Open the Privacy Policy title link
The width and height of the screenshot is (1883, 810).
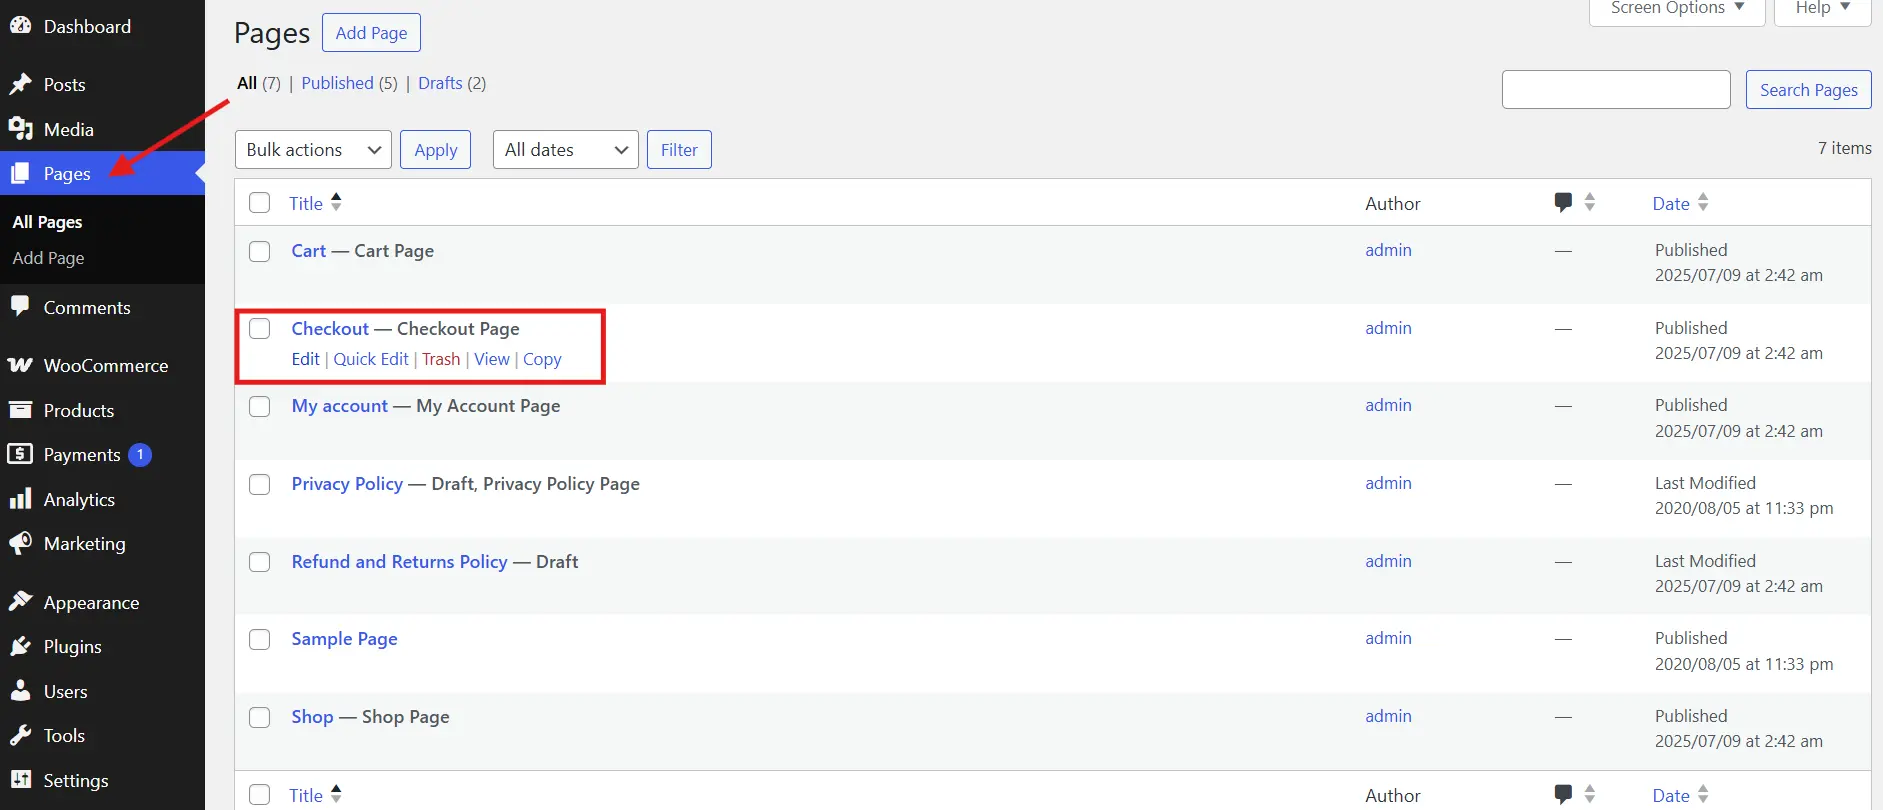347,484
